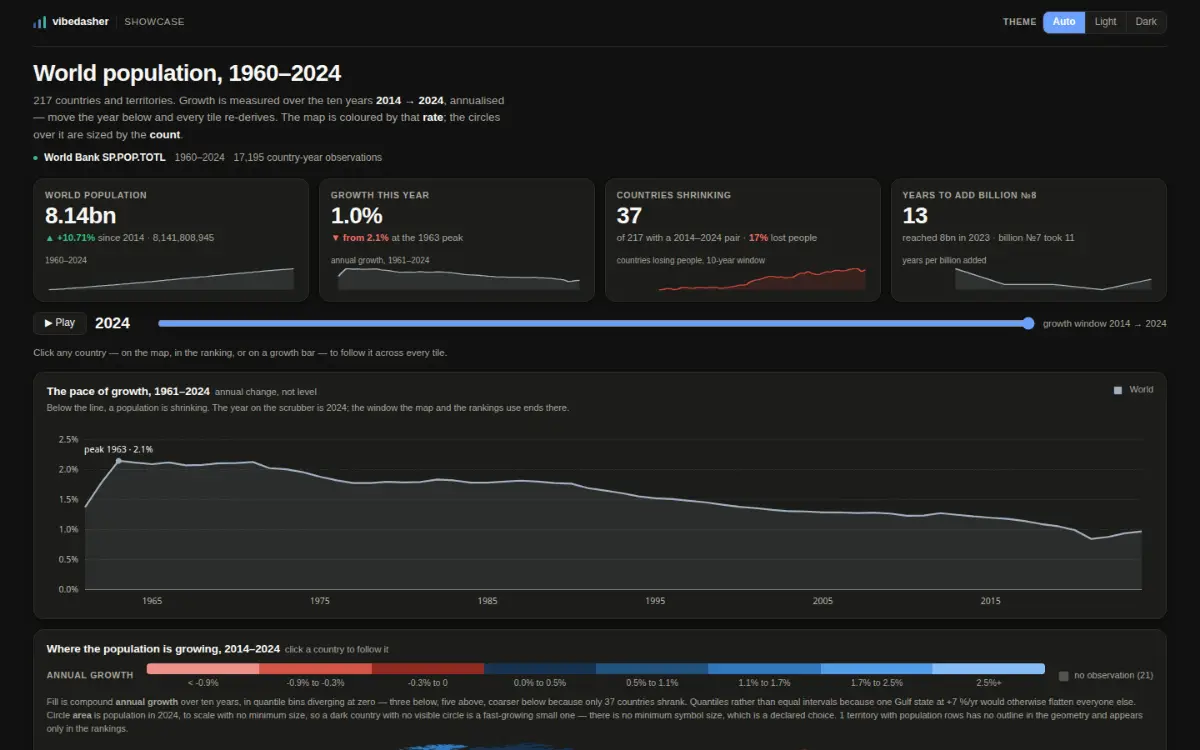Click the red countries-losing-people sparkline
This screenshot has width=1200, height=750.
[762, 279]
